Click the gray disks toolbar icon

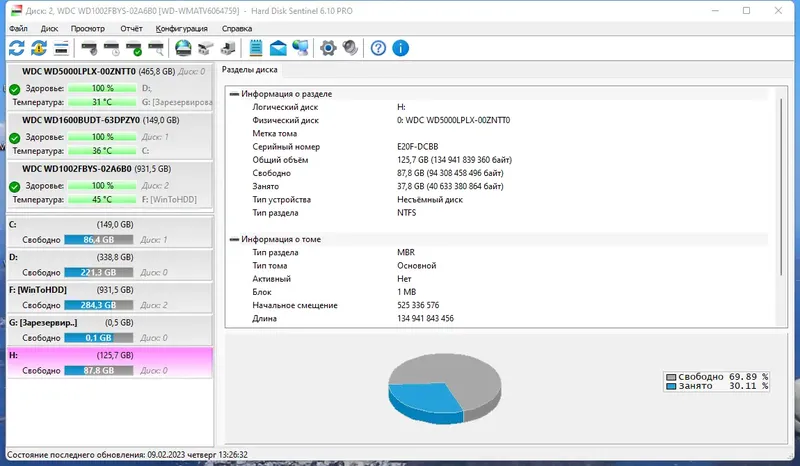click(206, 48)
